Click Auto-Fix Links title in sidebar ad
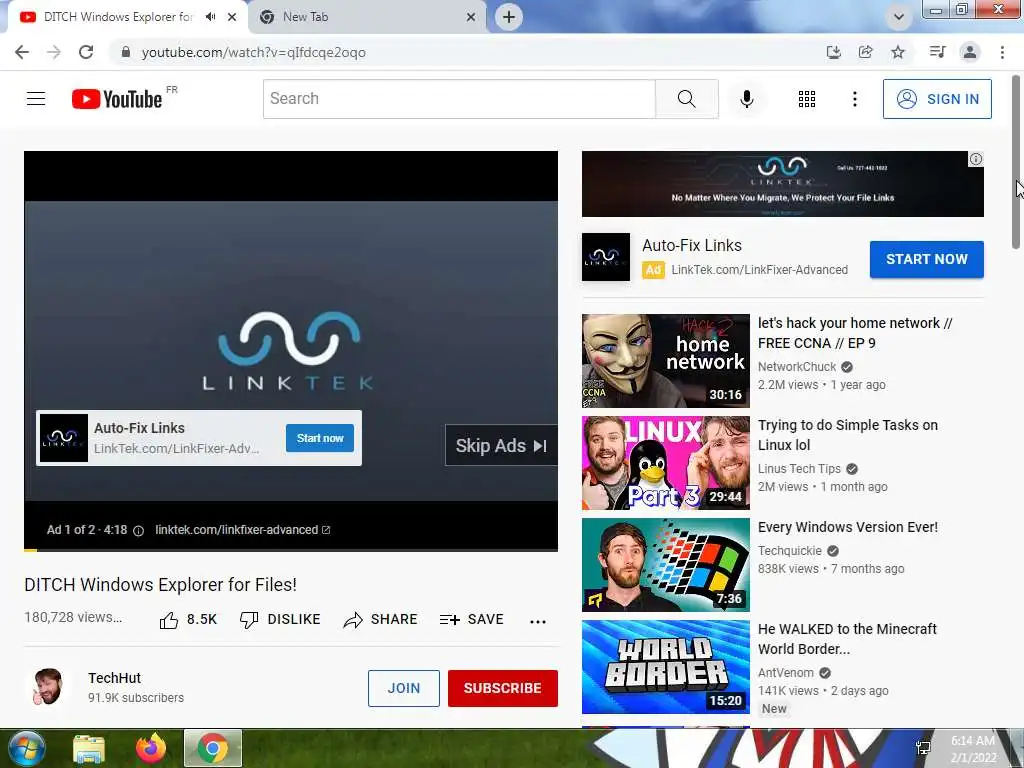 692,246
